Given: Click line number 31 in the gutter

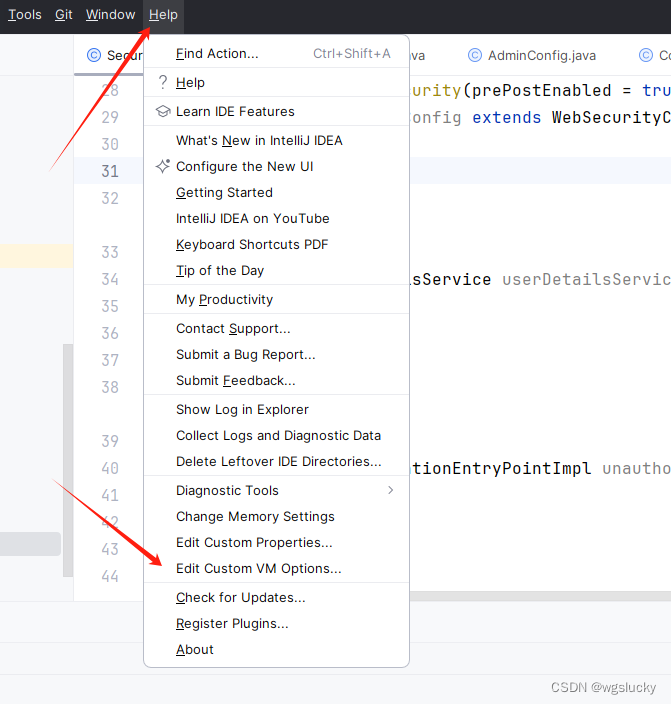Looking at the screenshot, I should pos(110,171).
